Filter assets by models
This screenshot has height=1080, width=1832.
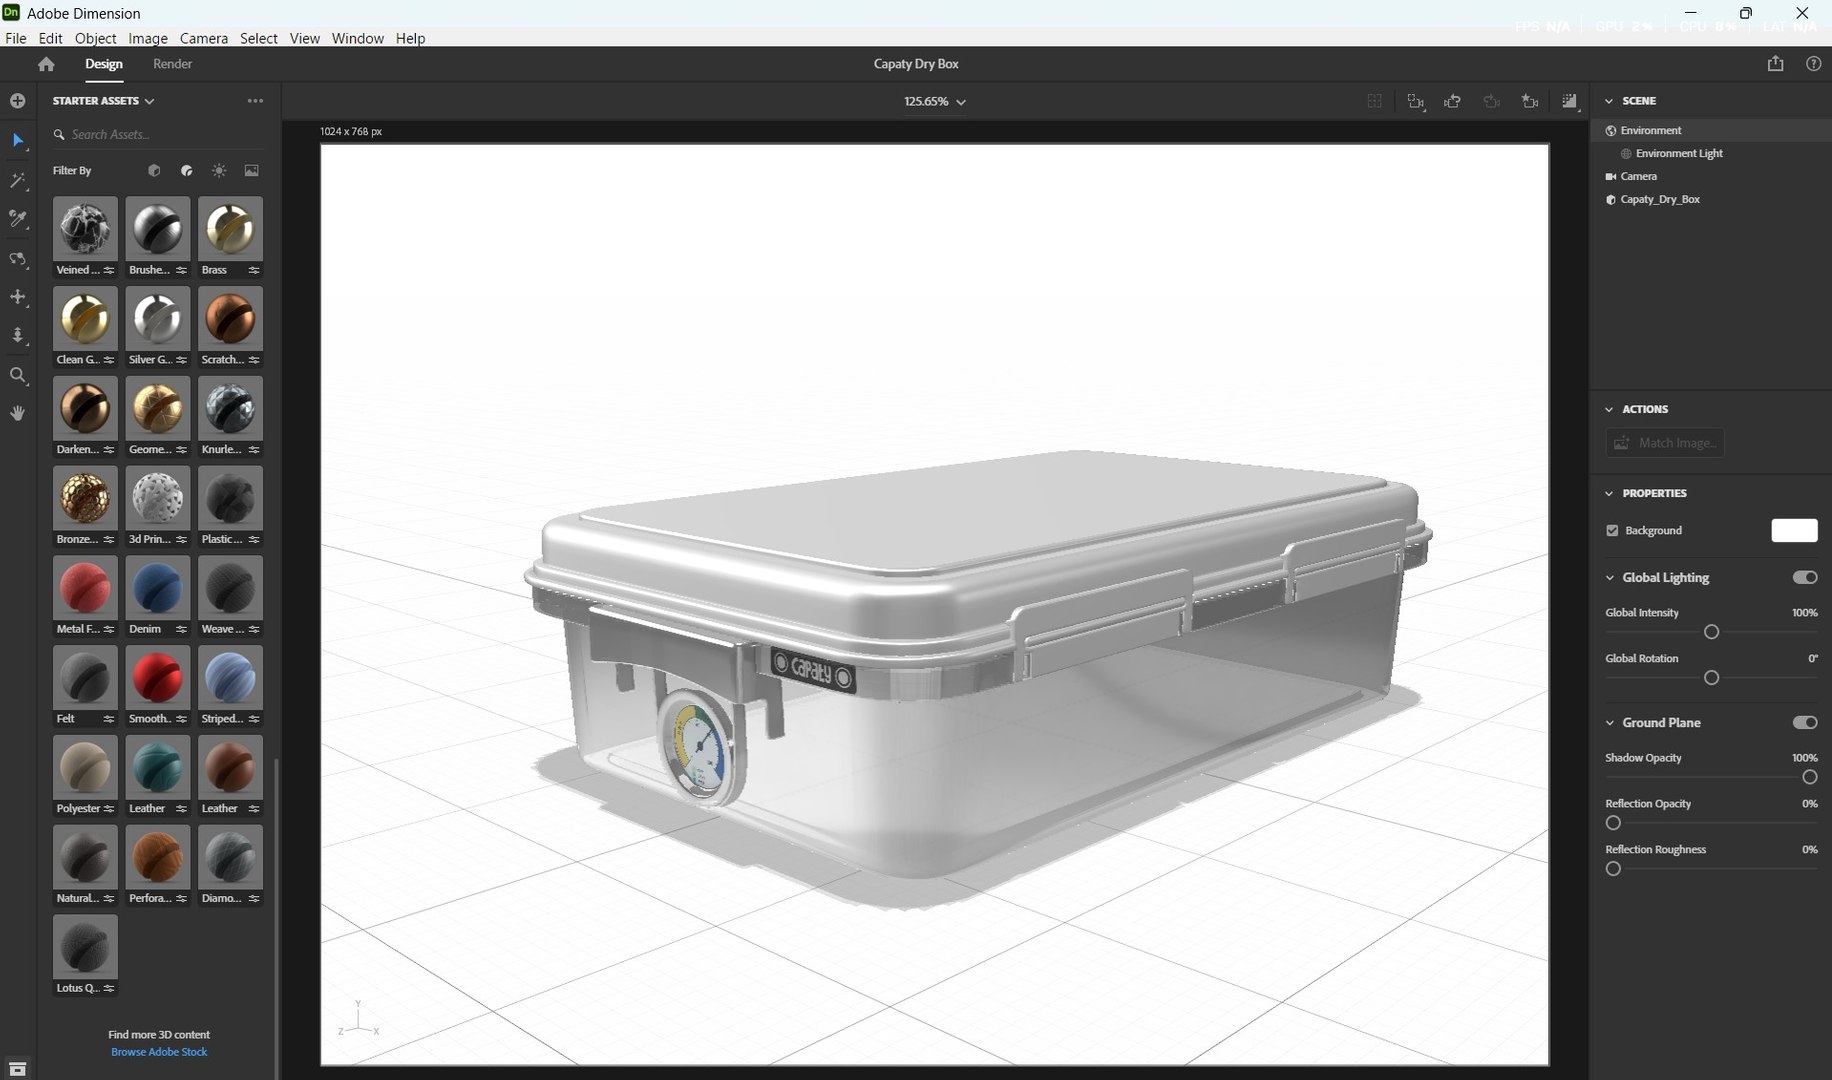click(154, 171)
